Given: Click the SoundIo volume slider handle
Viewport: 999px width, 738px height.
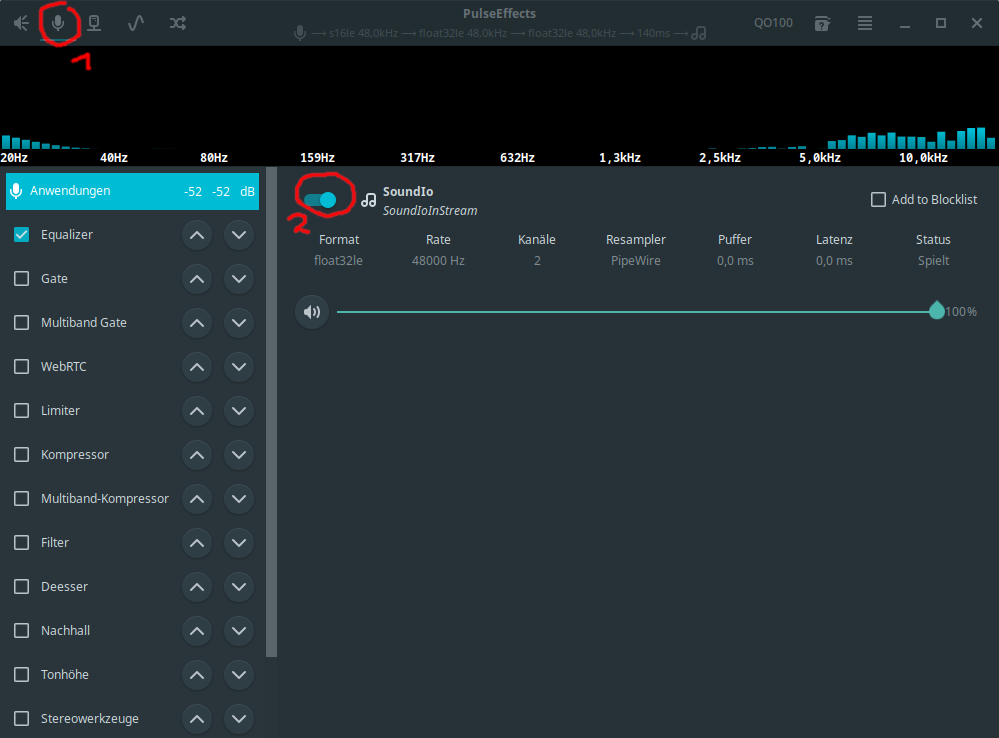Looking at the screenshot, I should pos(936,311).
